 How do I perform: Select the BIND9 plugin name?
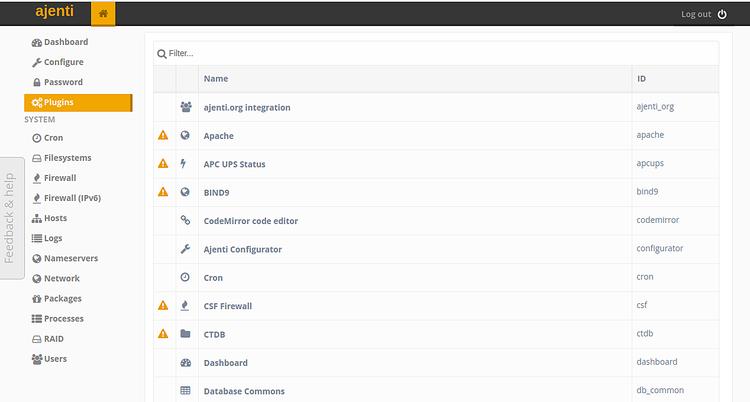[216, 192]
